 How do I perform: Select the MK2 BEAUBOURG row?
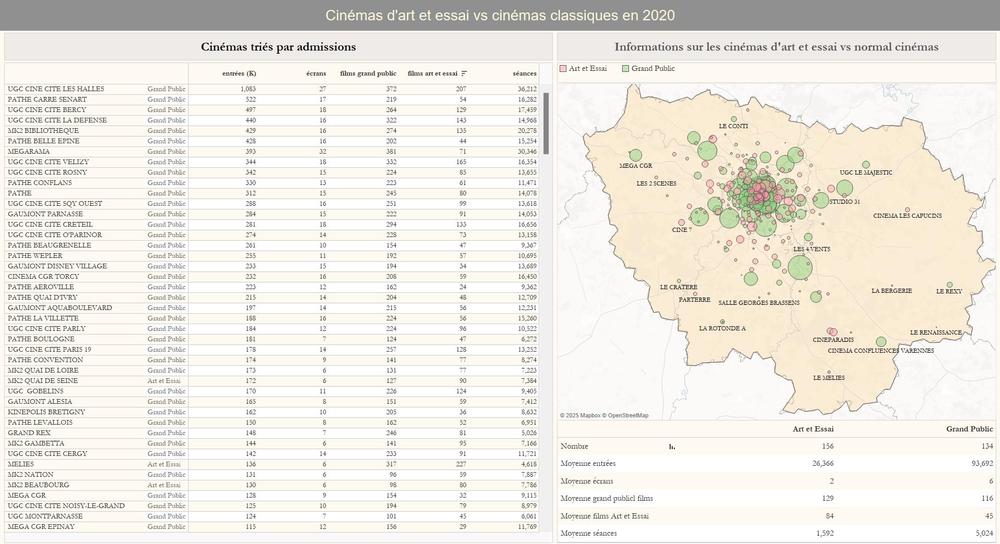tap(272, 485)
